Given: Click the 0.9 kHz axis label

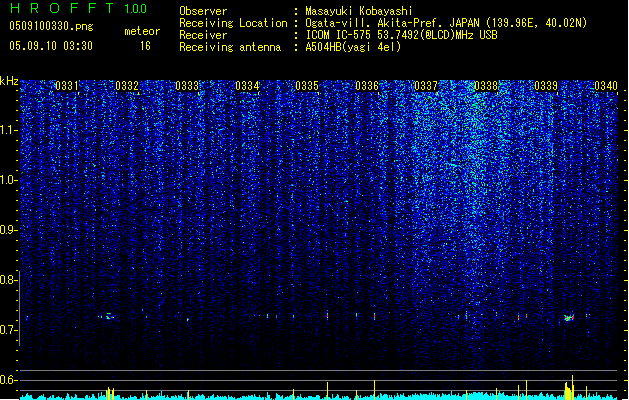Looking at the screenshot, I should click(x=9, y=230).
